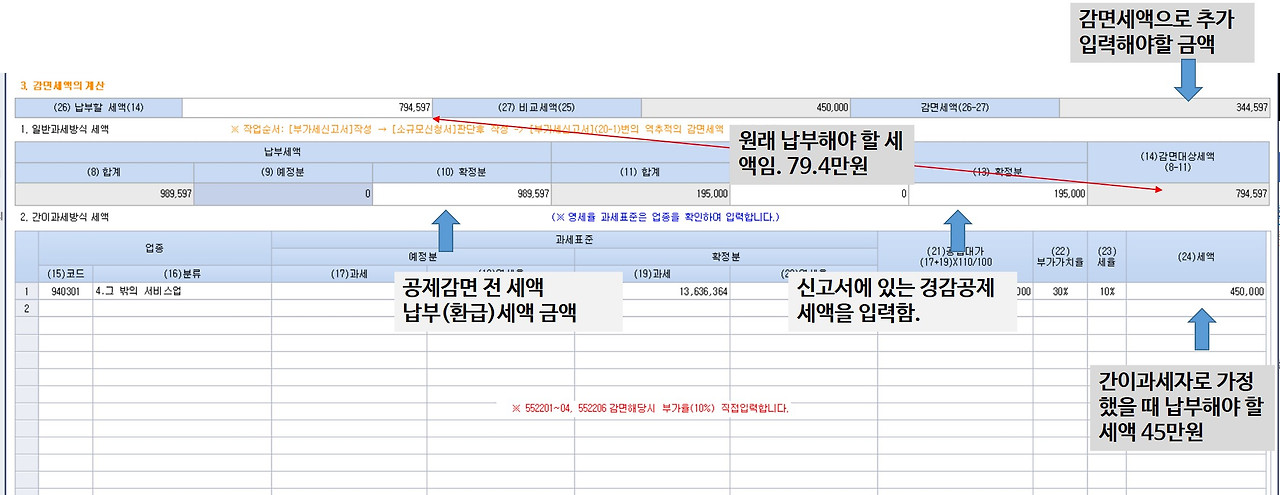Select the 940301 business code cell
The height and width of the screenshot is (495, 1280).
[66, 292]
